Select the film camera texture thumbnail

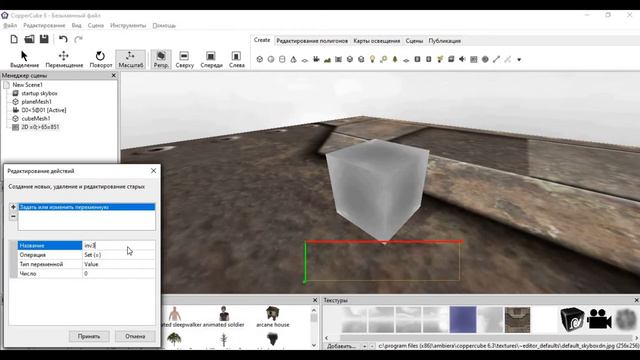[599, 320]
